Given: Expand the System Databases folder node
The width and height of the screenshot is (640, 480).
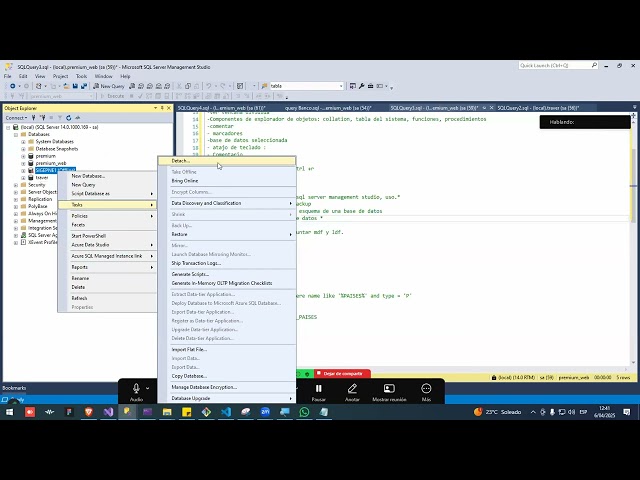Looking at the screenshot, I should [x=23, y=142].
